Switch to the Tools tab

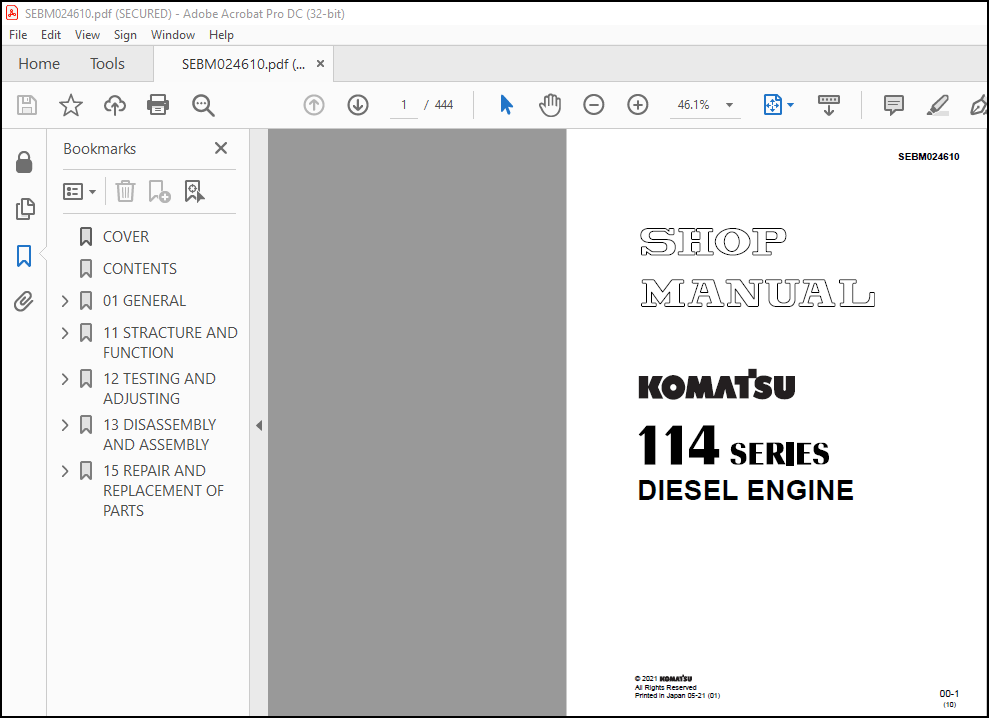click(107, 64)
